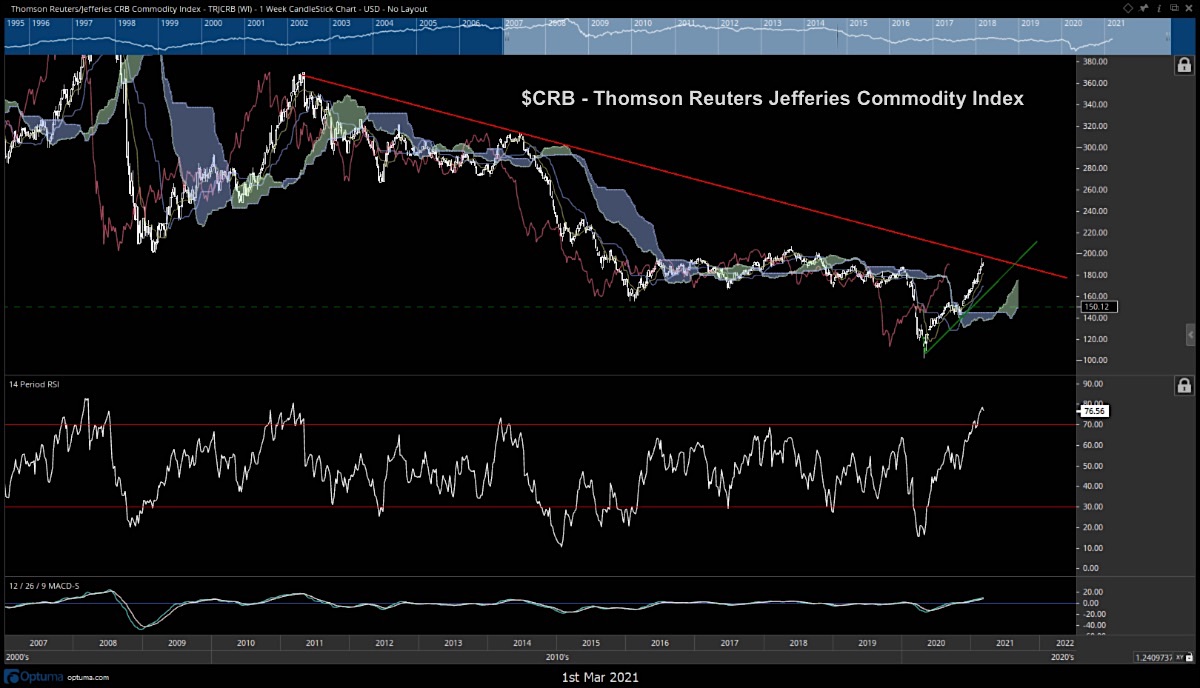Viewport: 1200px width, 688px height.
Task: Click the 2010's decade label
Action: (558, 657)
